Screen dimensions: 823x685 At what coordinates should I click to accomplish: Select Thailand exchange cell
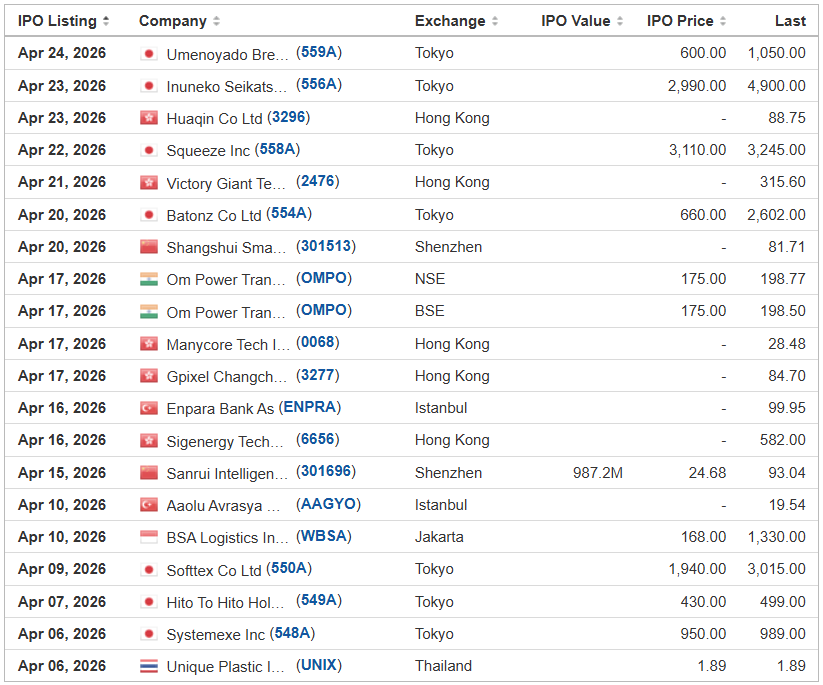[444, 666]
